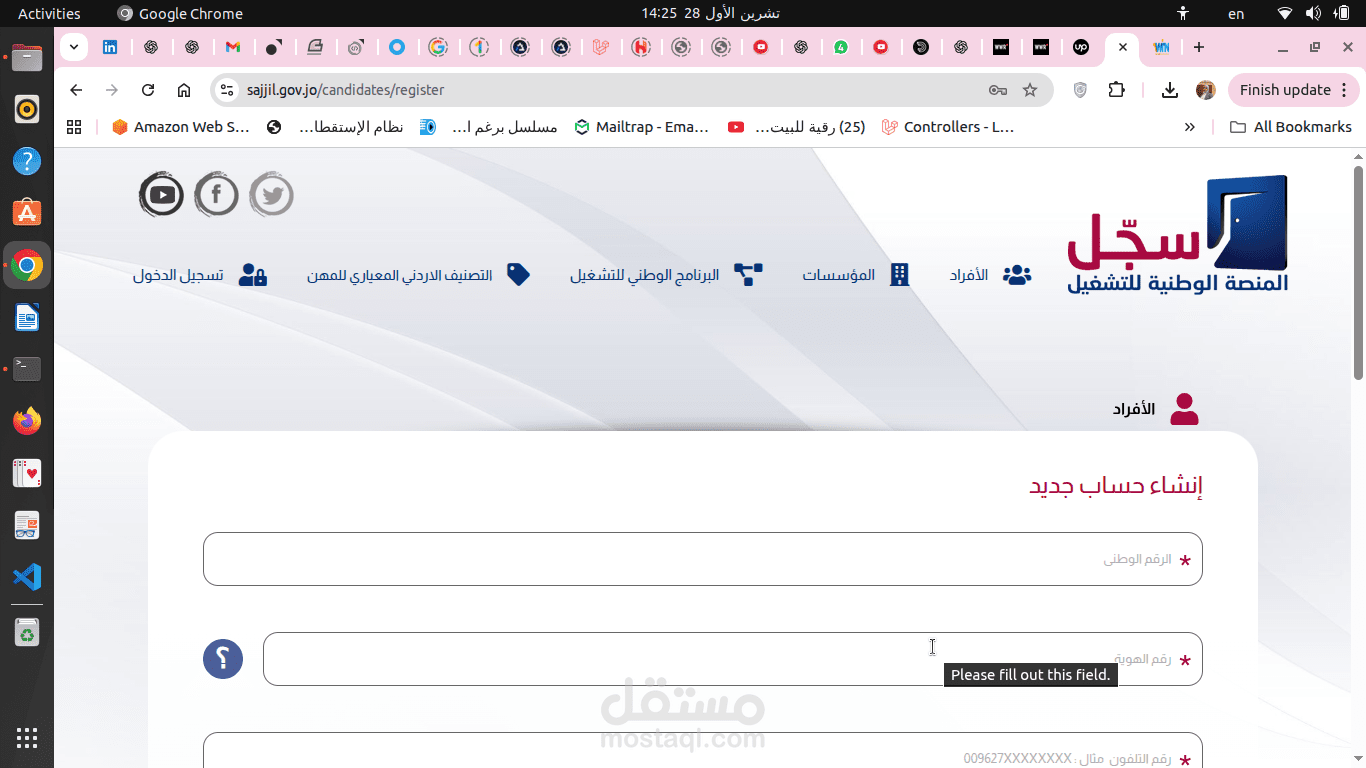Open the clock and calendar in top bar

[710, 13]
